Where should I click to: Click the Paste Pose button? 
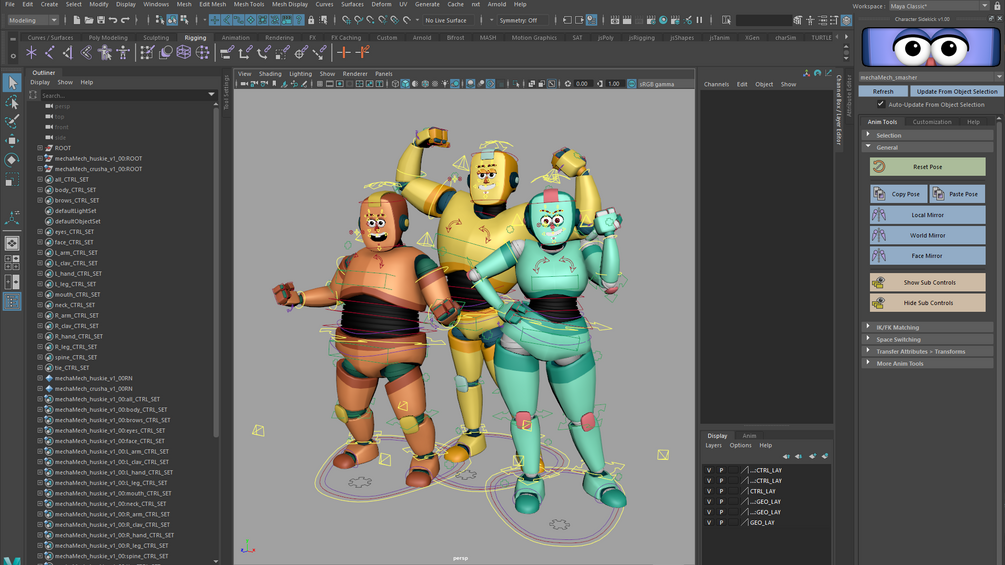957,193
